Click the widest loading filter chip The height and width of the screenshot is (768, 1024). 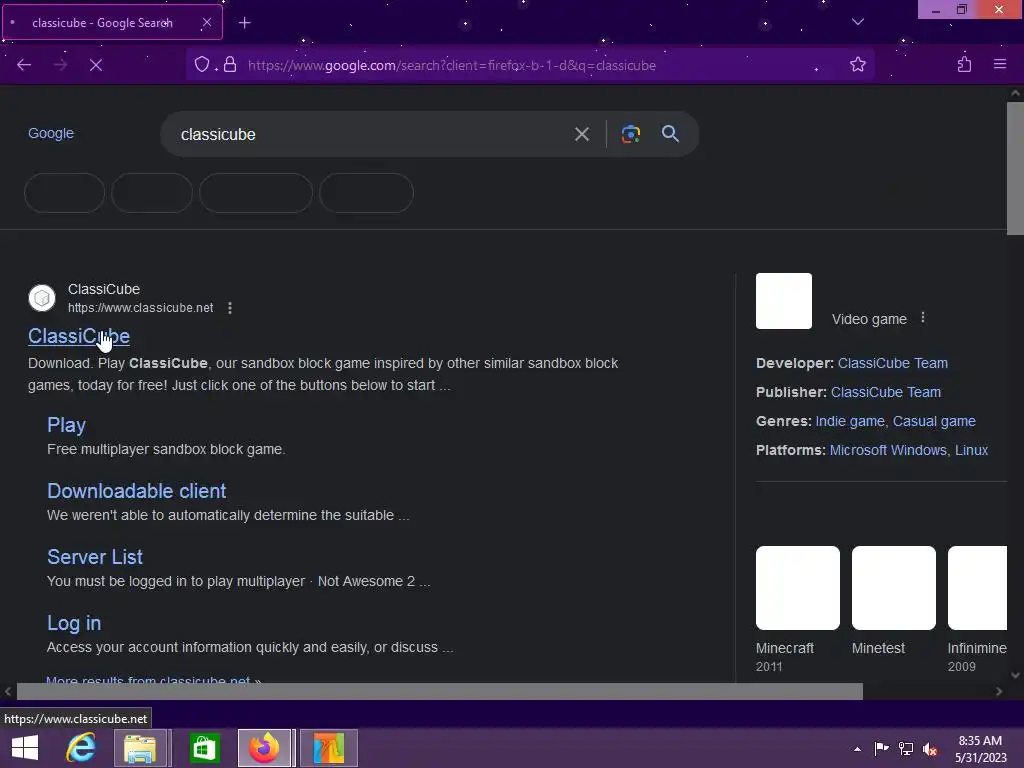[x=255, y=193]
